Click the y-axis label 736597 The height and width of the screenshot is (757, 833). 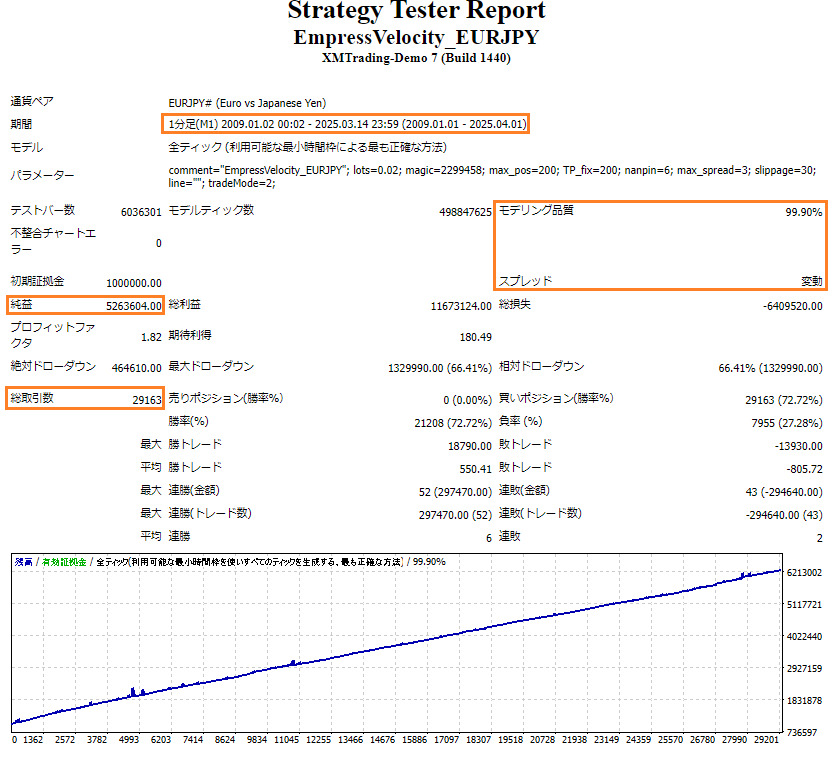pyautogui.click(x=802, y=733)
